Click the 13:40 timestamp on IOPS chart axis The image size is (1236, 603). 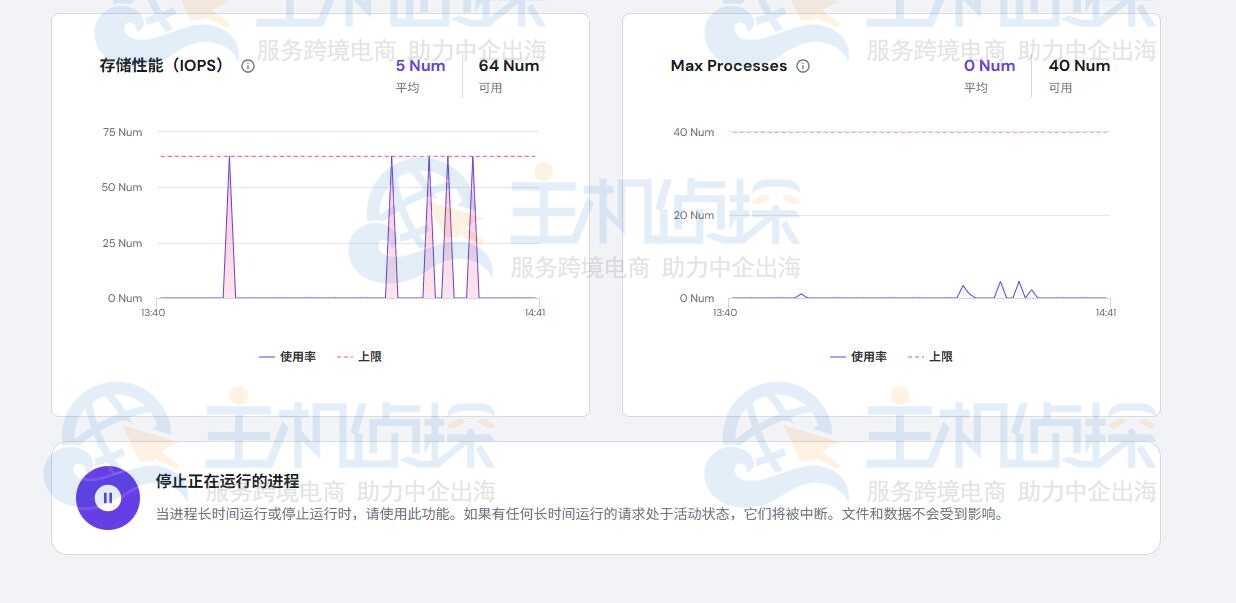155,312
